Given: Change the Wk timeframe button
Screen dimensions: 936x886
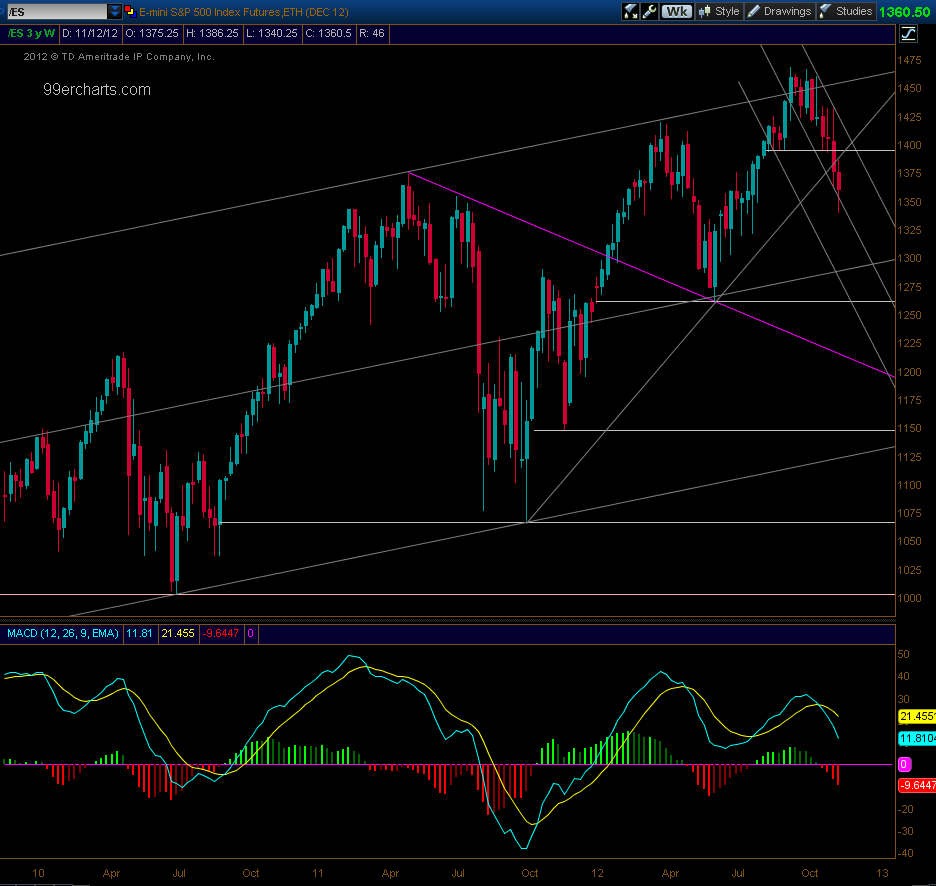Looking at the screenshot, I should pyautogui.click(x=676, y=11).
